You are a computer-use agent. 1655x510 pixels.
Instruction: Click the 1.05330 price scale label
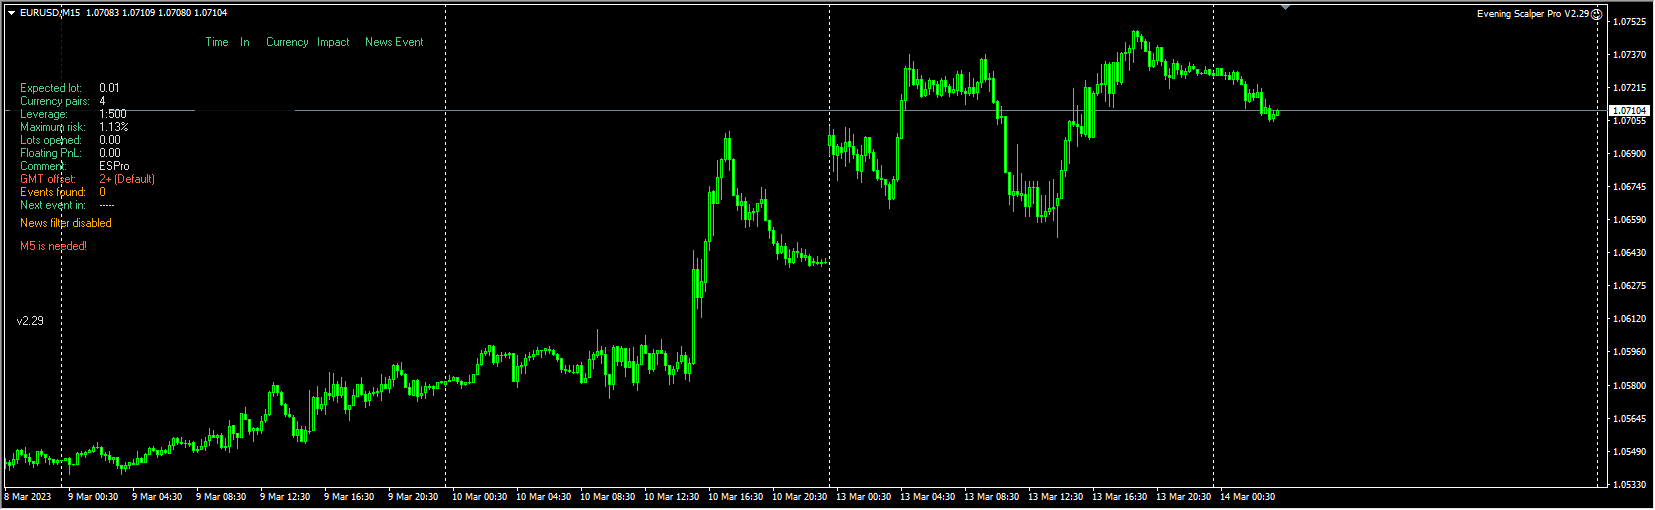[x=1630, y=485]
